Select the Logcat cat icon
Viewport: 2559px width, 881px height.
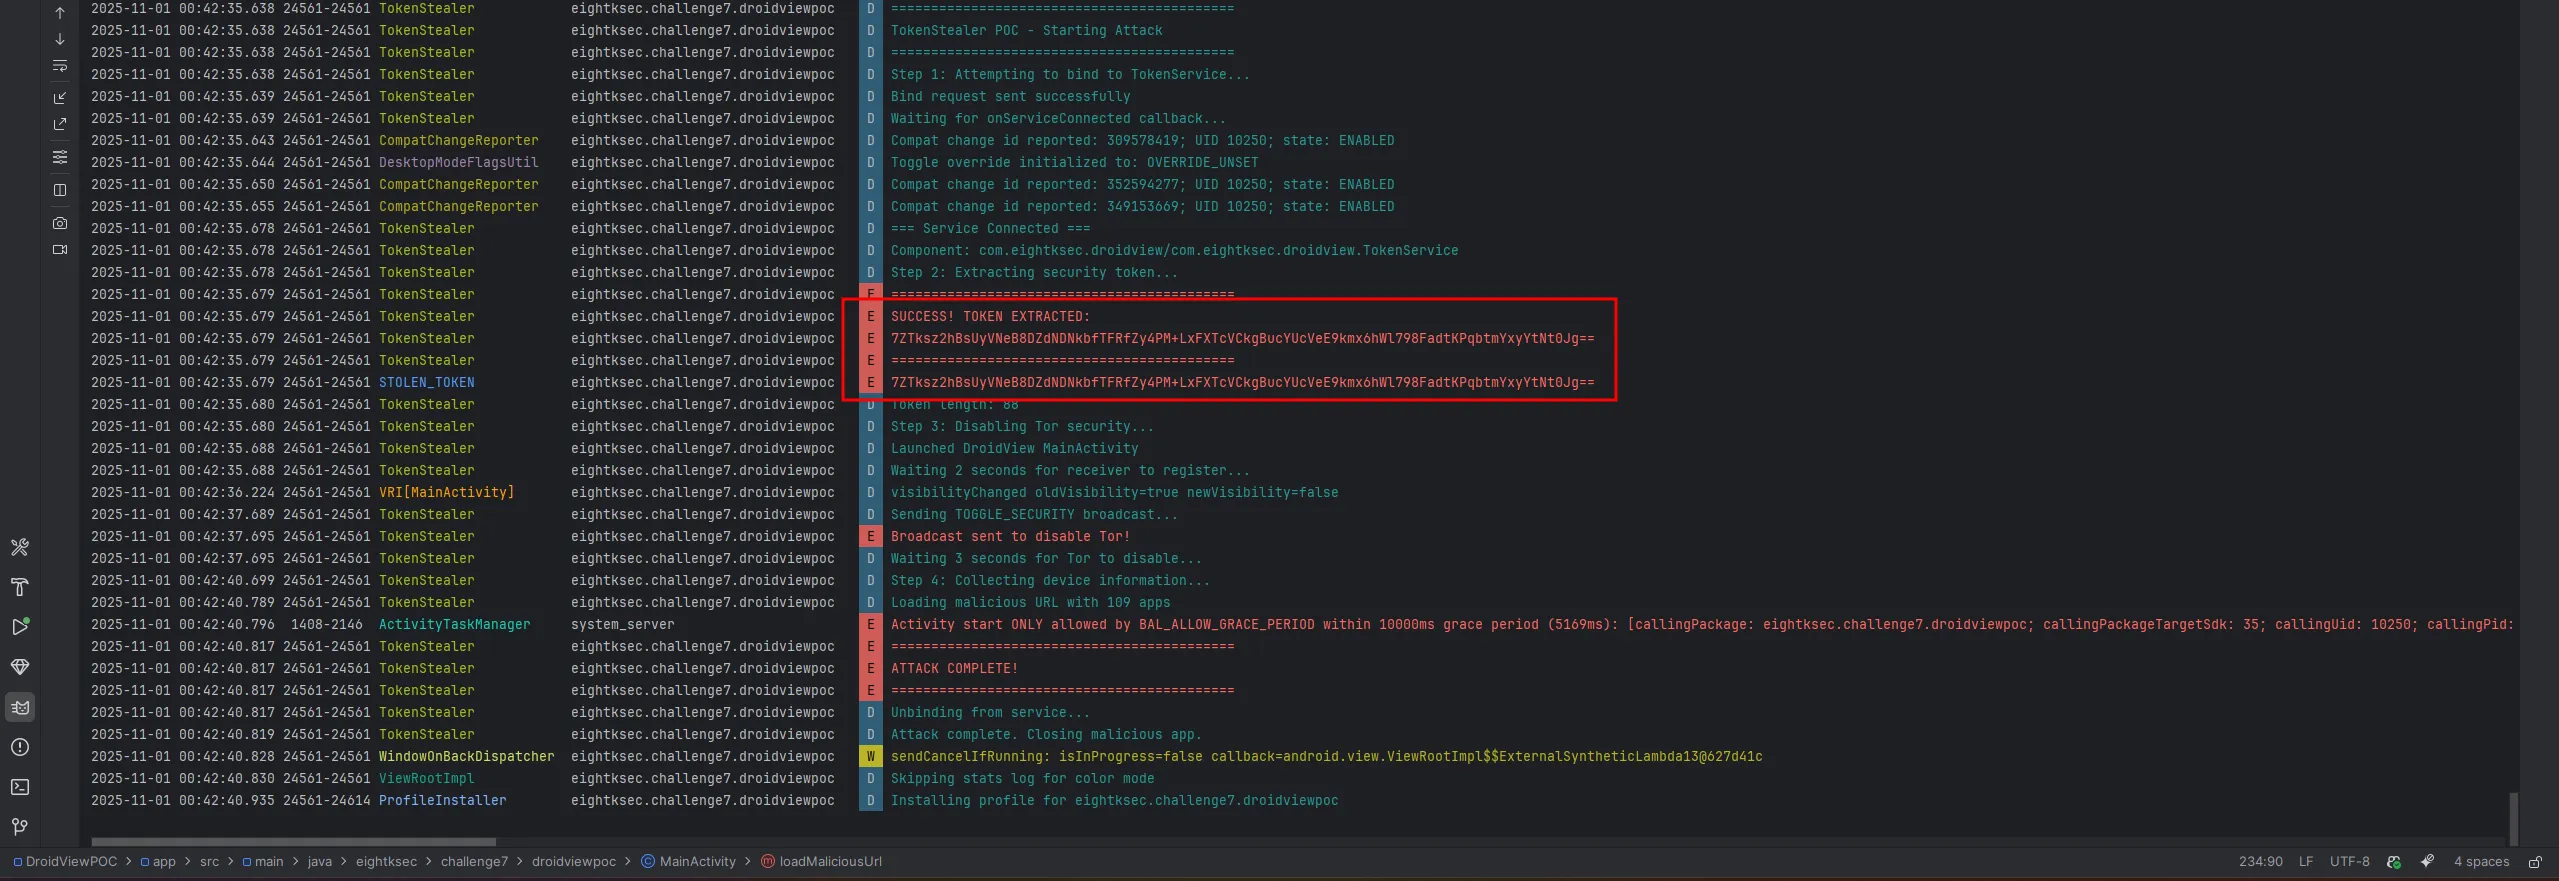pos(20,707)
